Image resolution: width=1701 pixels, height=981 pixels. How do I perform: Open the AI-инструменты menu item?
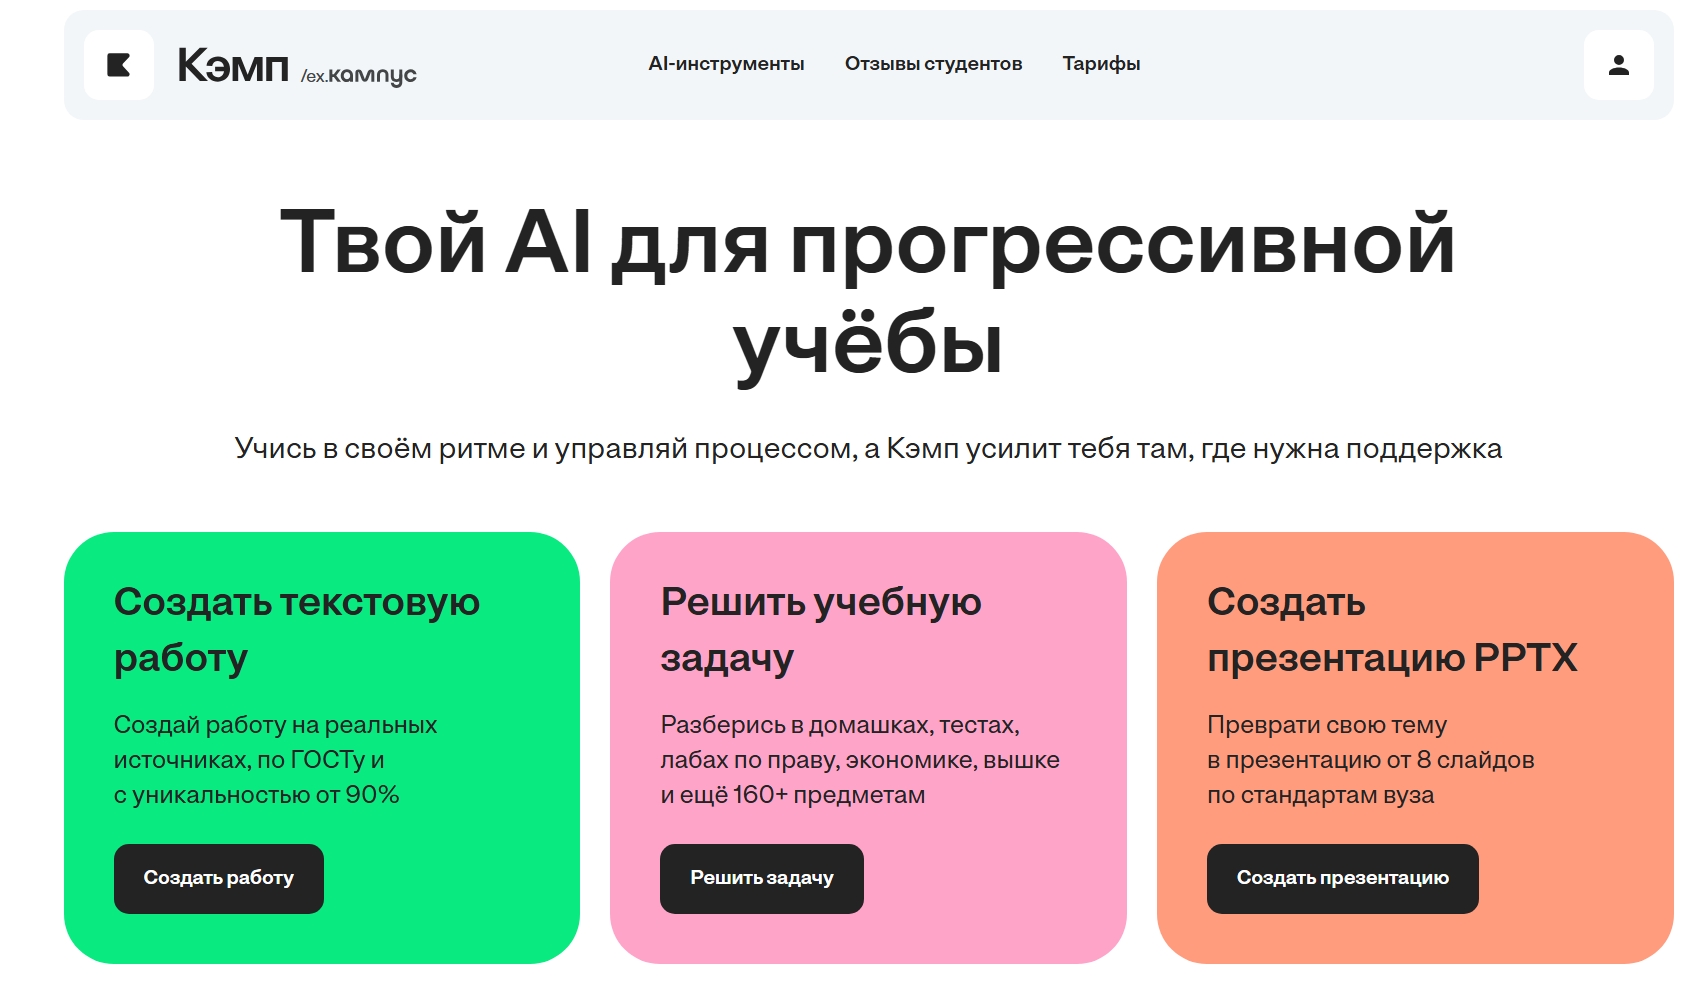[726, 64]
